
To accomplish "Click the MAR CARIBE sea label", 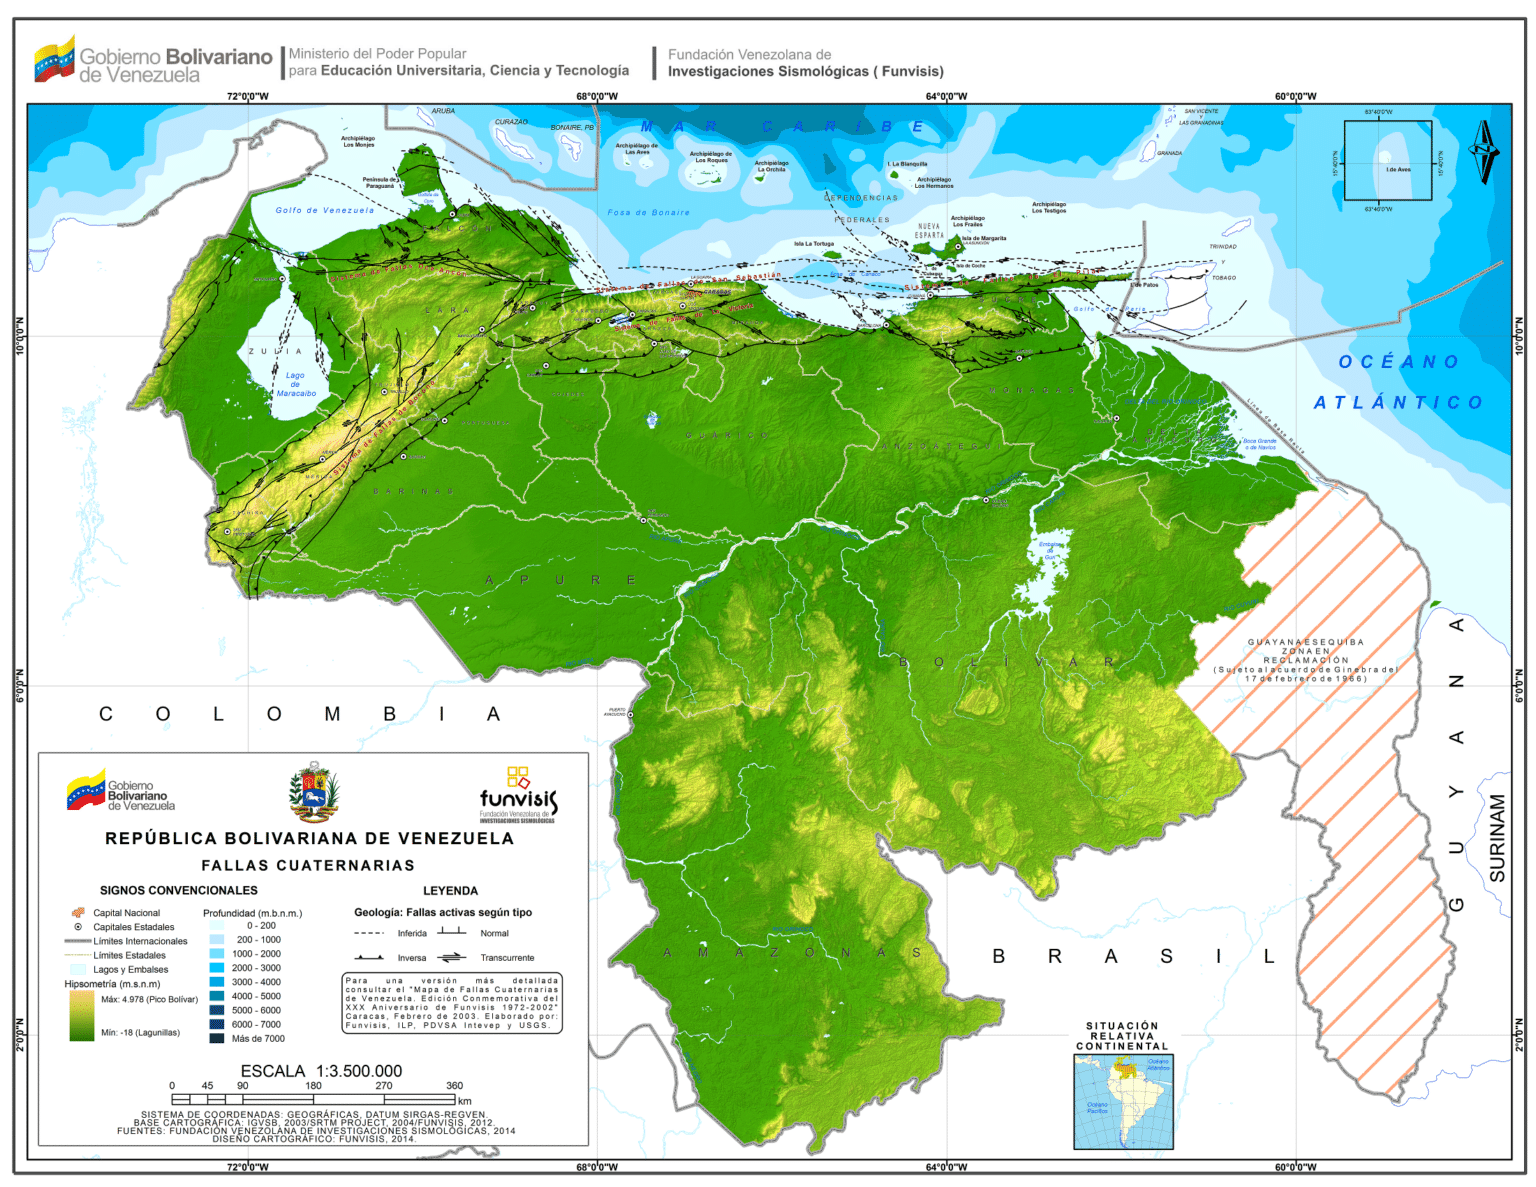I will [x=783, y=127].
